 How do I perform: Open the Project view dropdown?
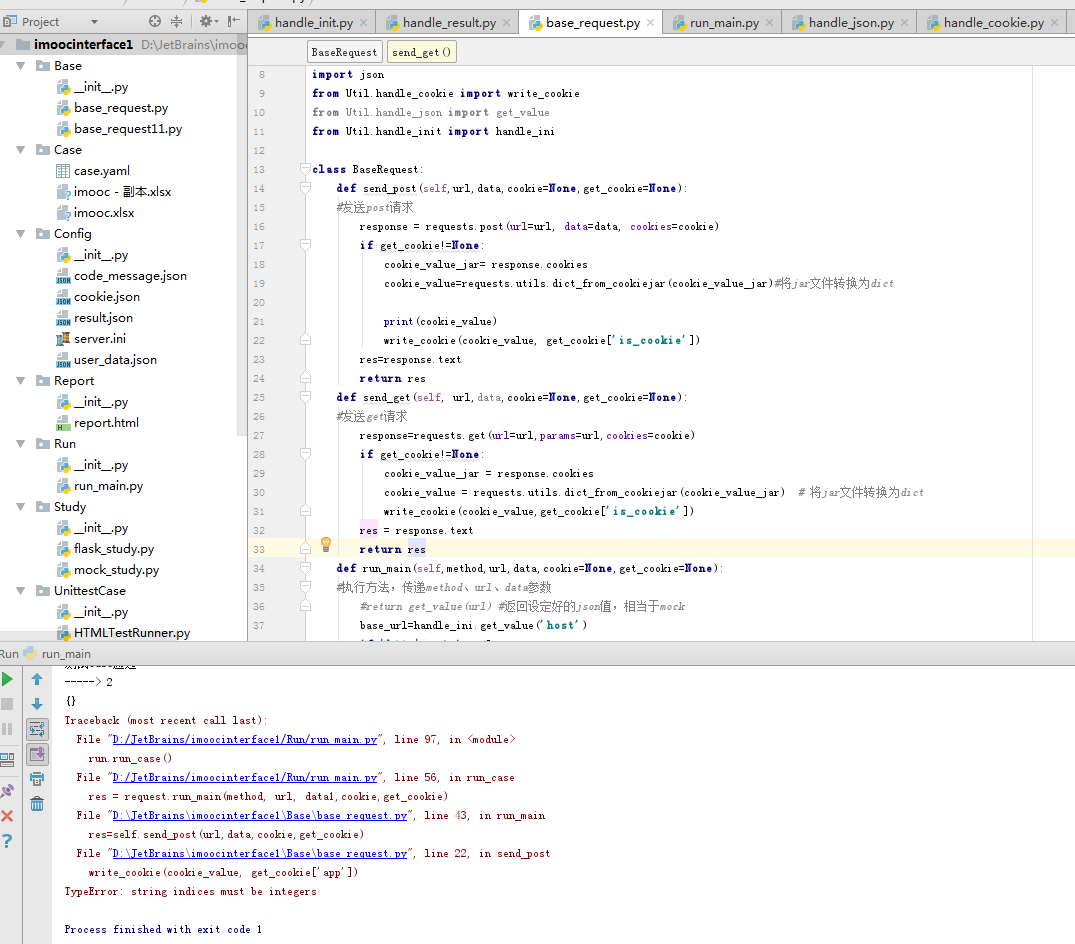point(94,22)
